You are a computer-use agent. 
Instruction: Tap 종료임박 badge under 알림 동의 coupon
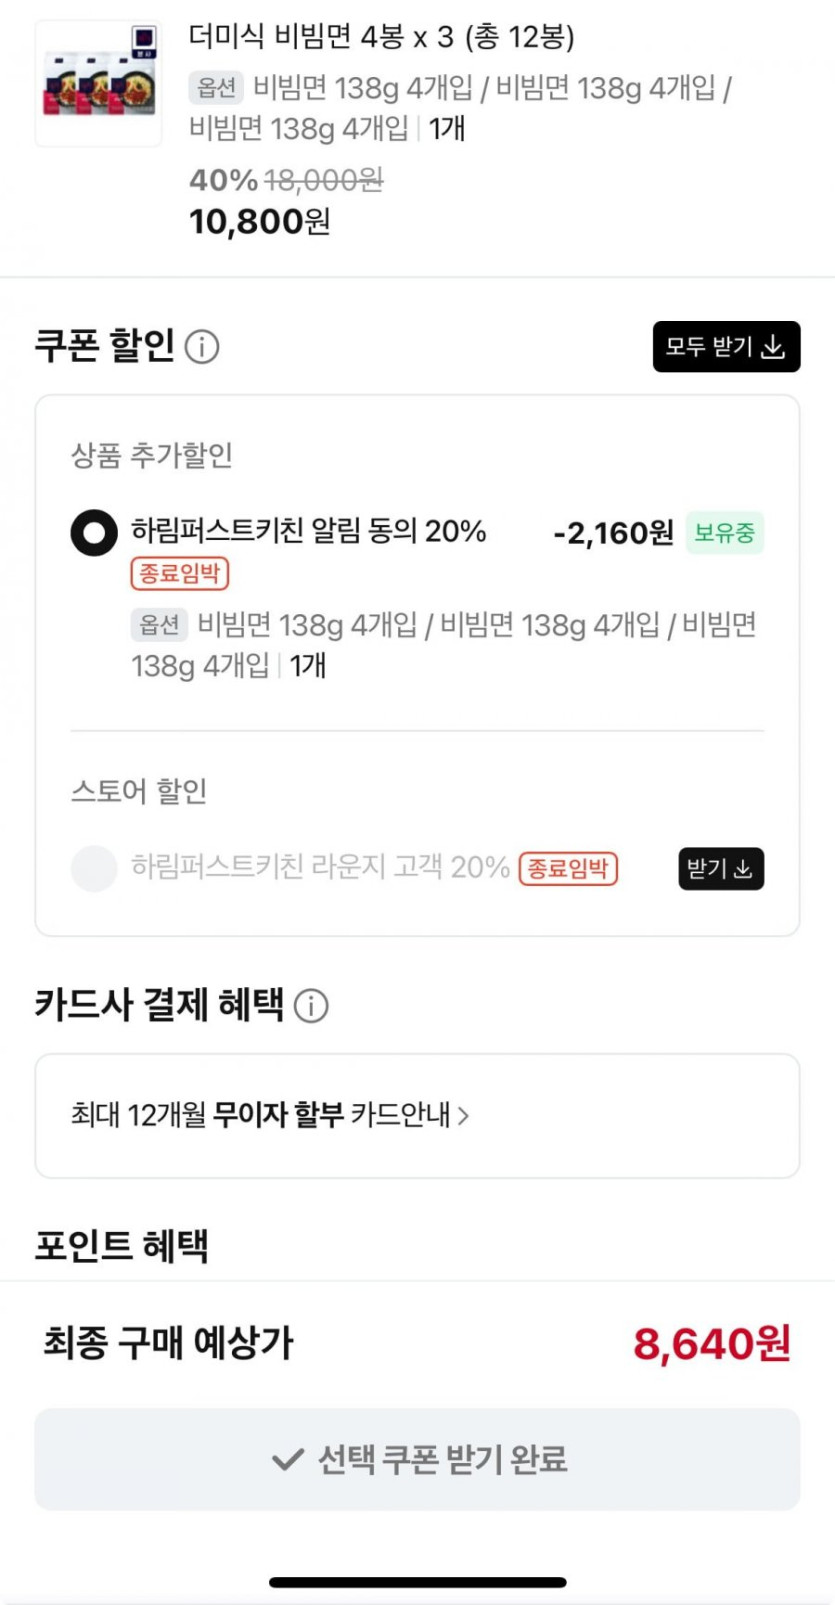pos(180,573)
